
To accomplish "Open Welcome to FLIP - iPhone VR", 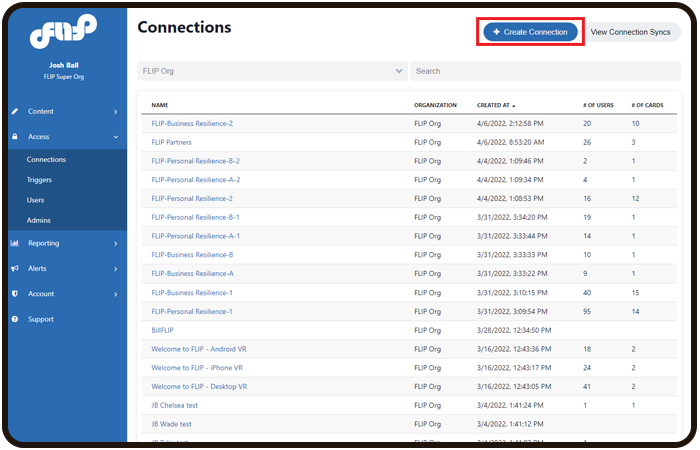I will (x=197, y=368).
